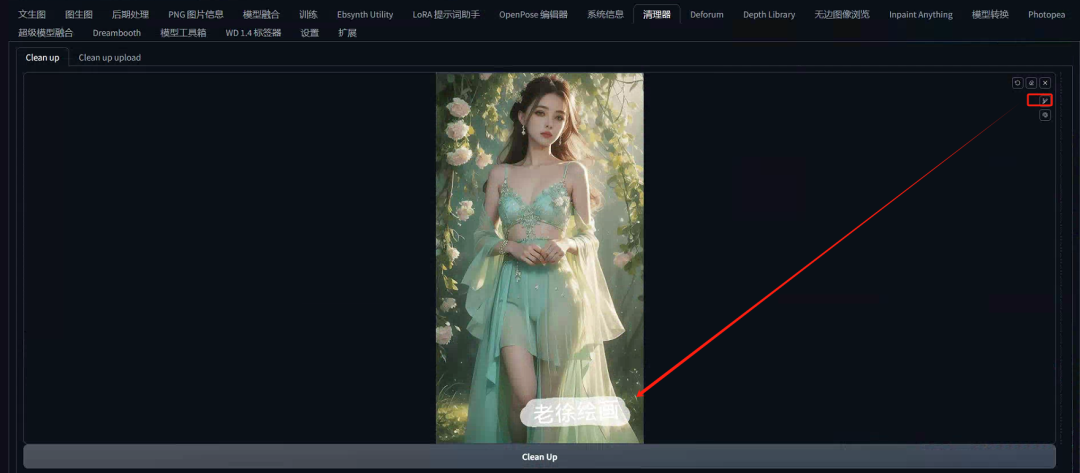Select the brush size tool icon

tap(1045, 101)
